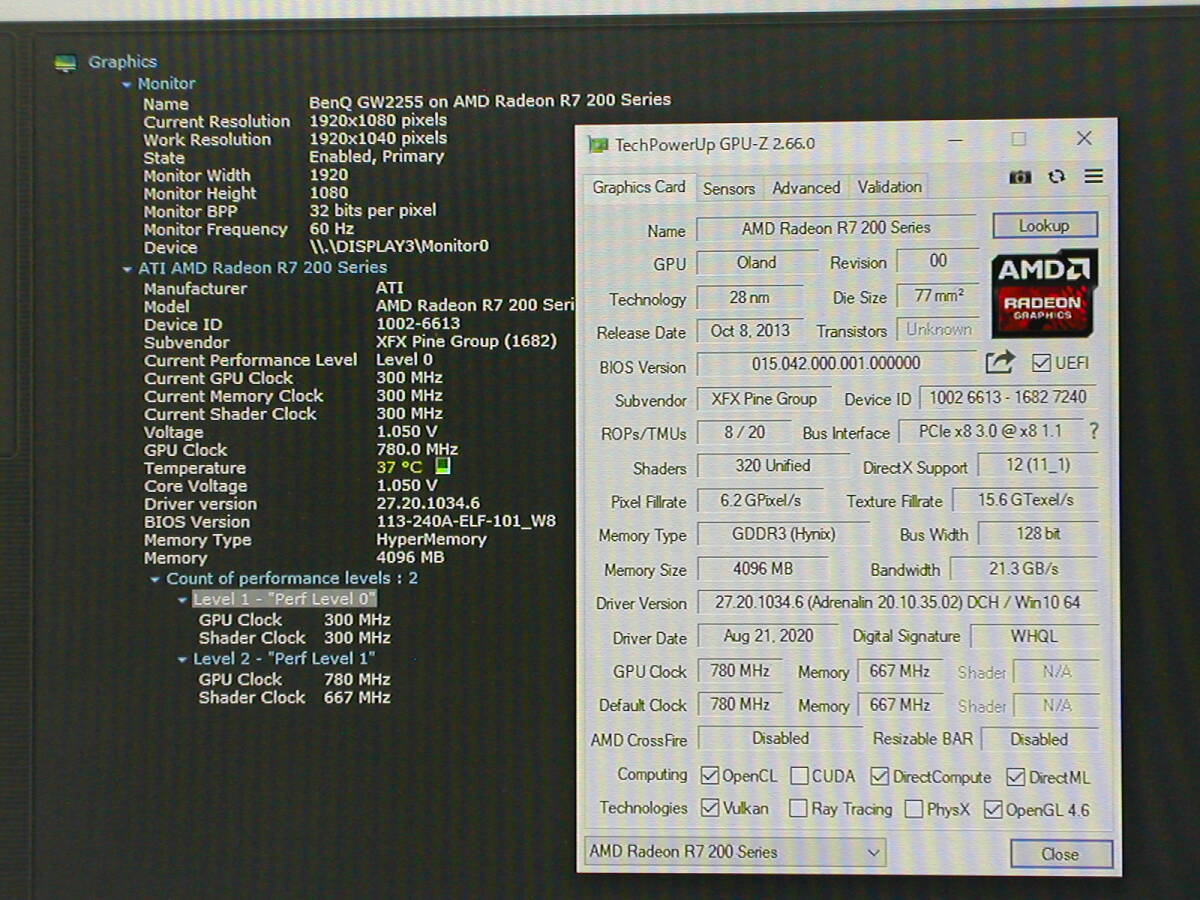Select the Graphics root tree item

122,62
